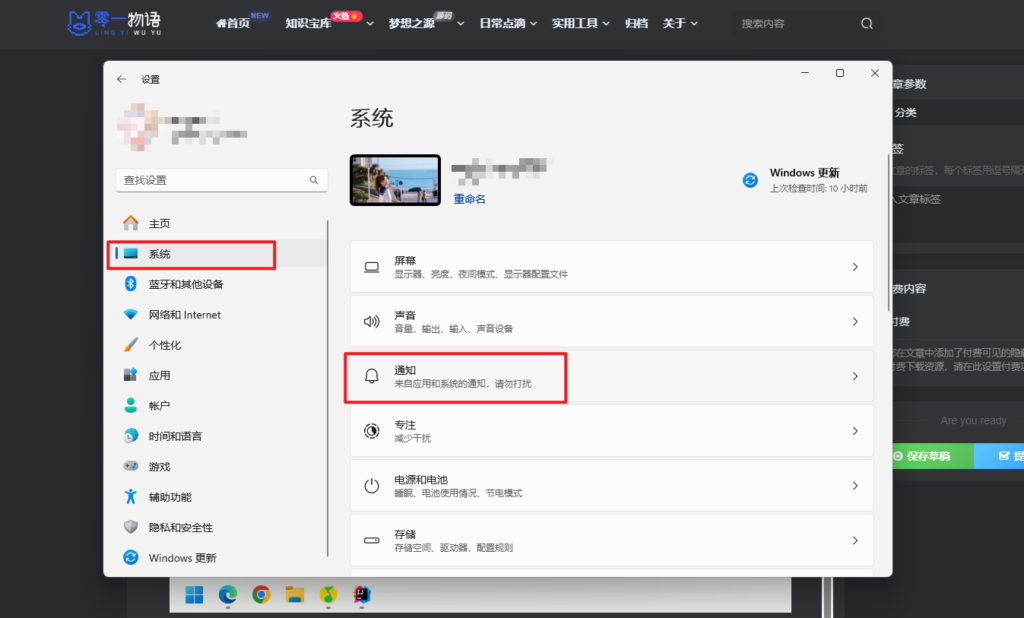Open the 声音 settings row
1024x618 pixels.
[x=611, y=322]
